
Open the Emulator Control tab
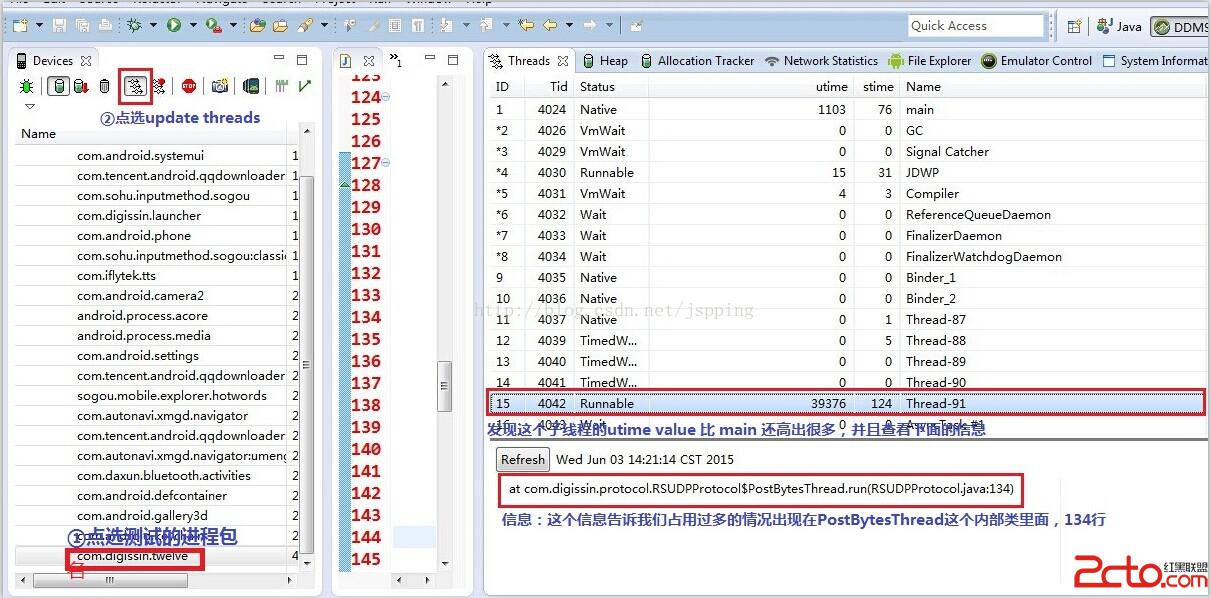pos(1037,60)
